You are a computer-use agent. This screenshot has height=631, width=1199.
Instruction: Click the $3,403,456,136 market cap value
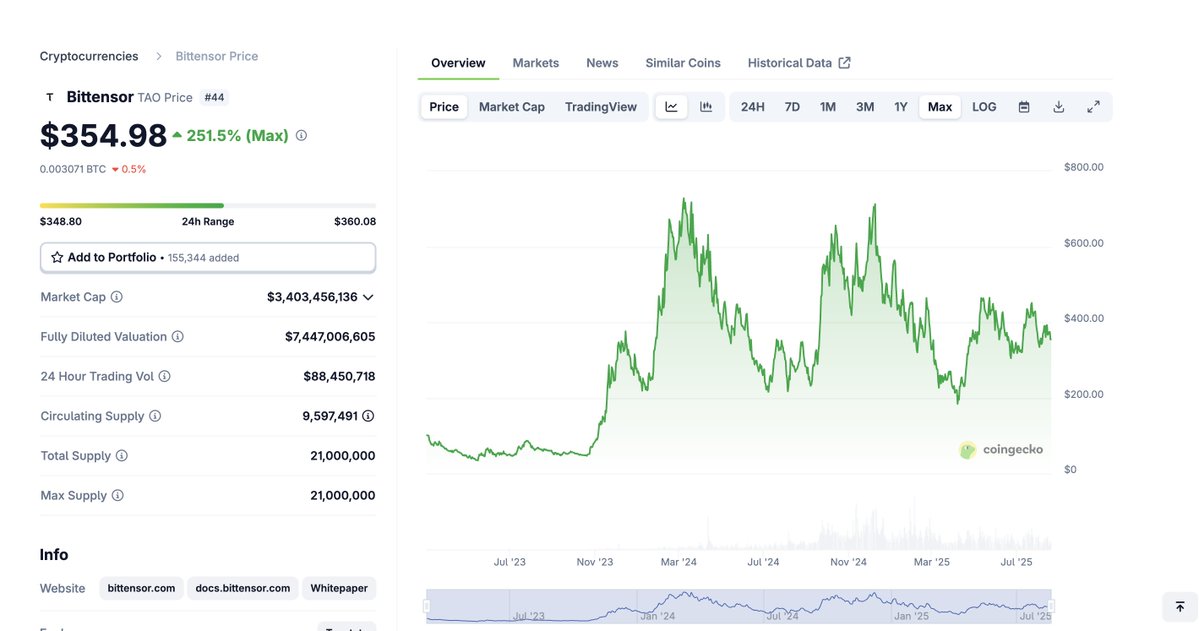click(x=312, y=297)
